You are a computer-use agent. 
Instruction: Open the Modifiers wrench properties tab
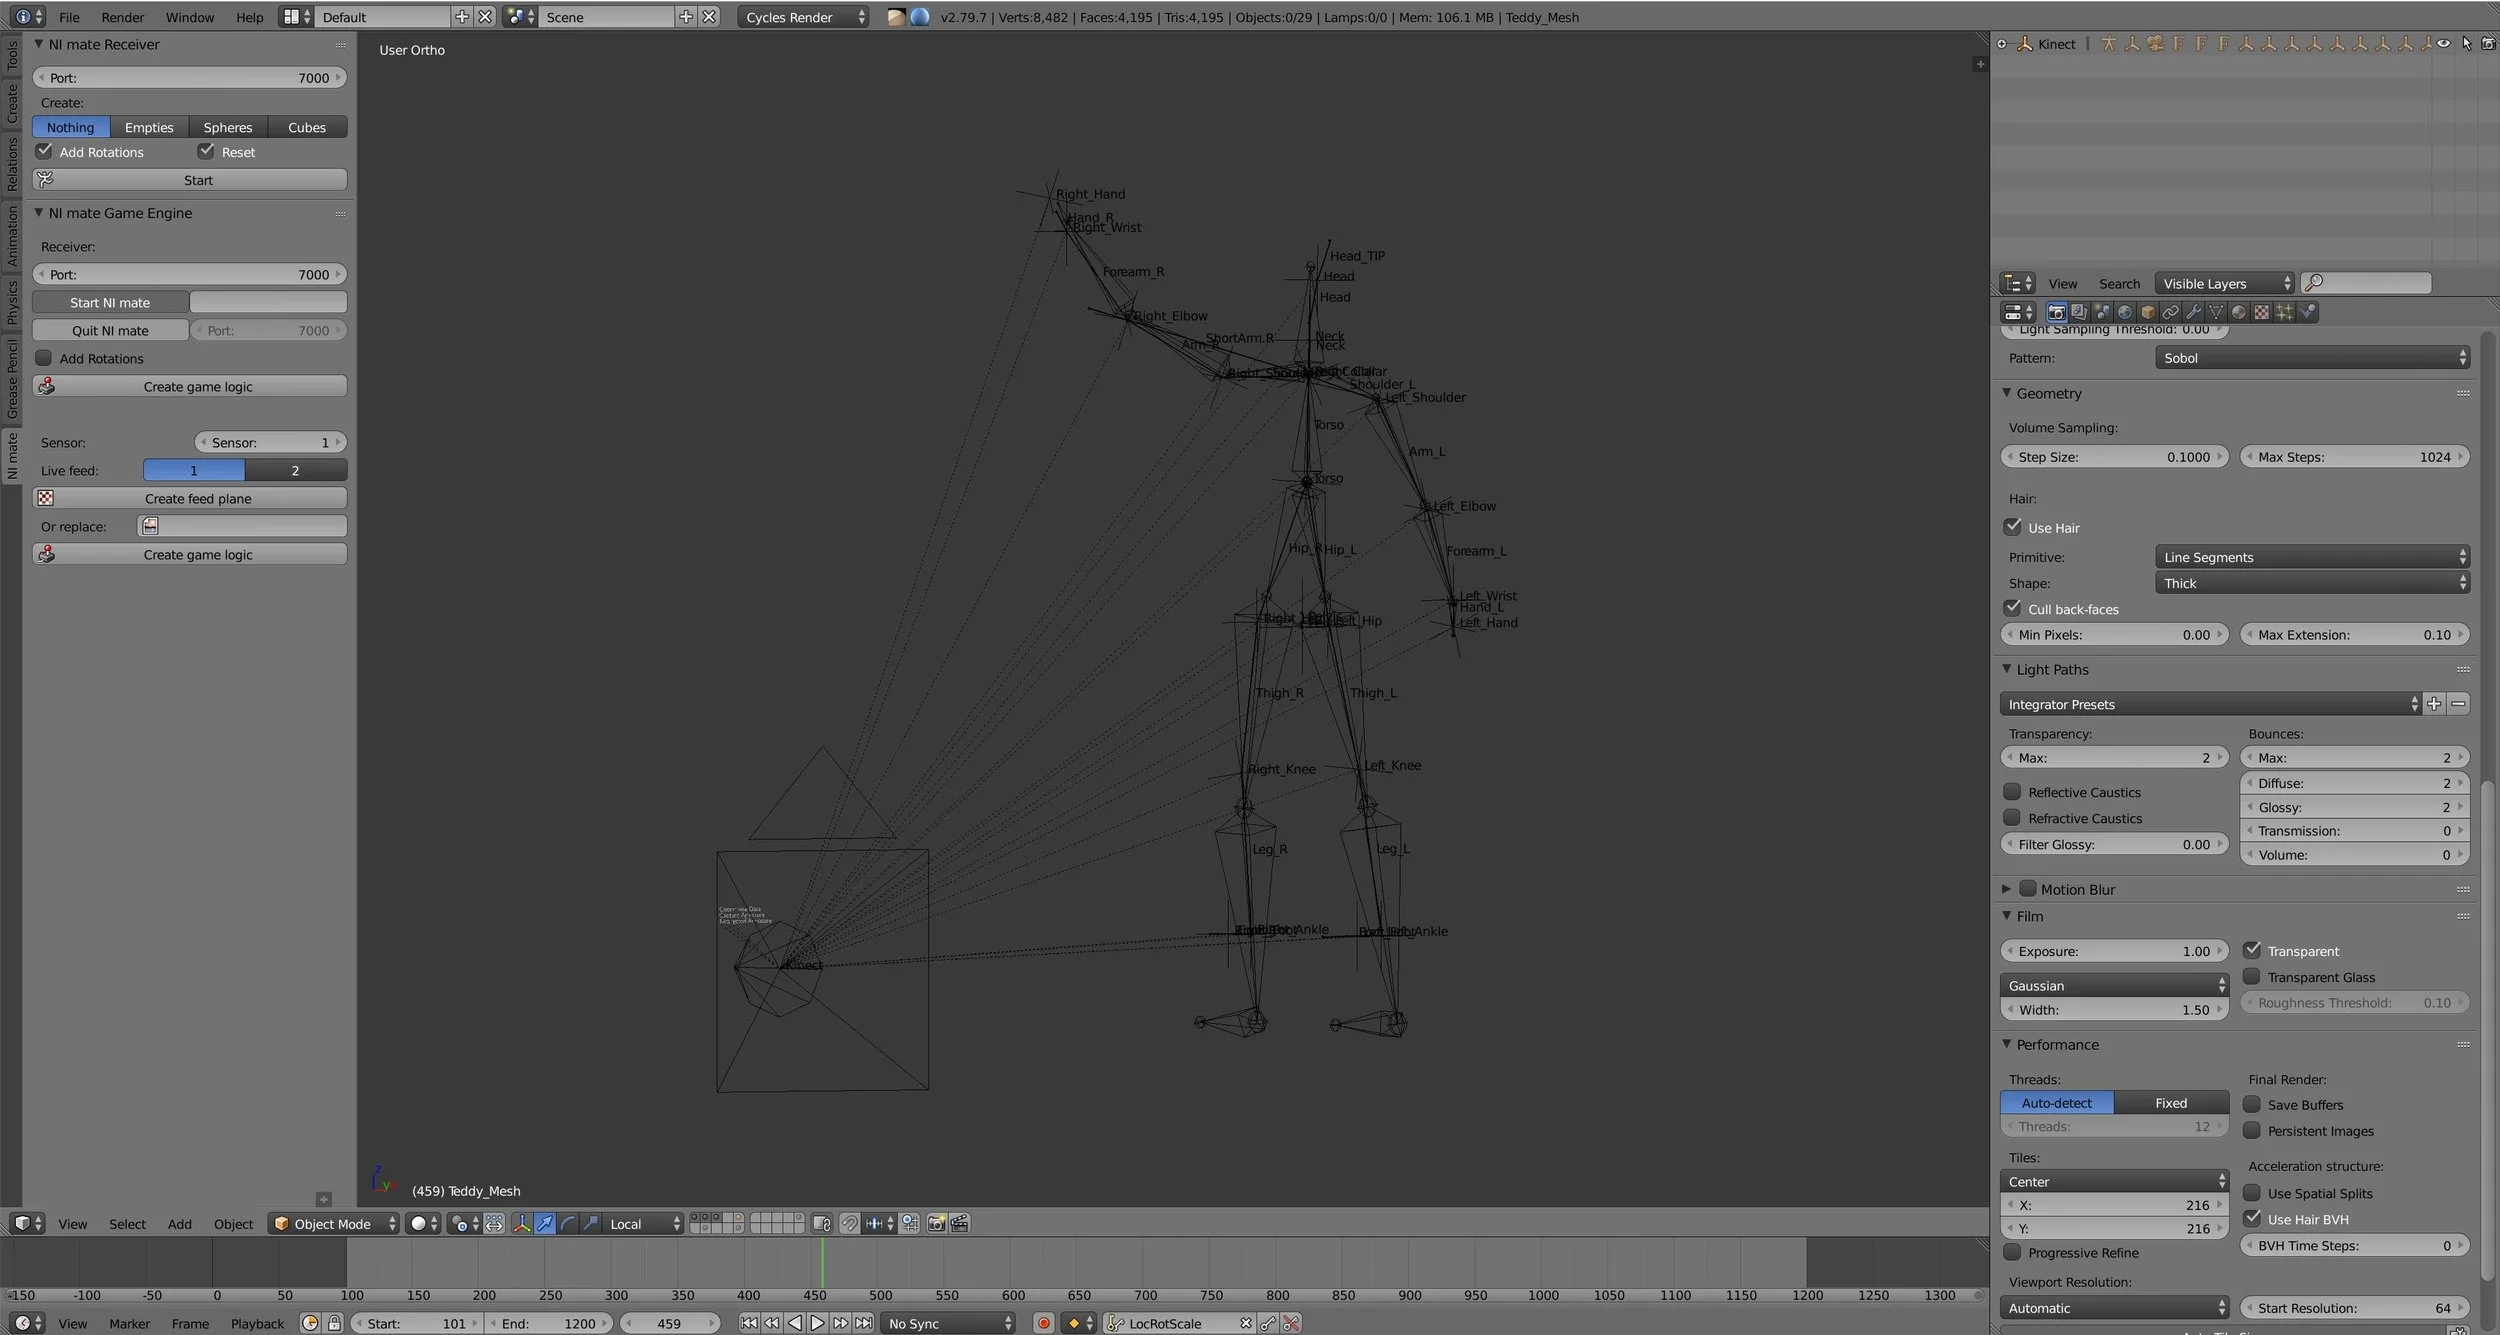pos(2193,312)
